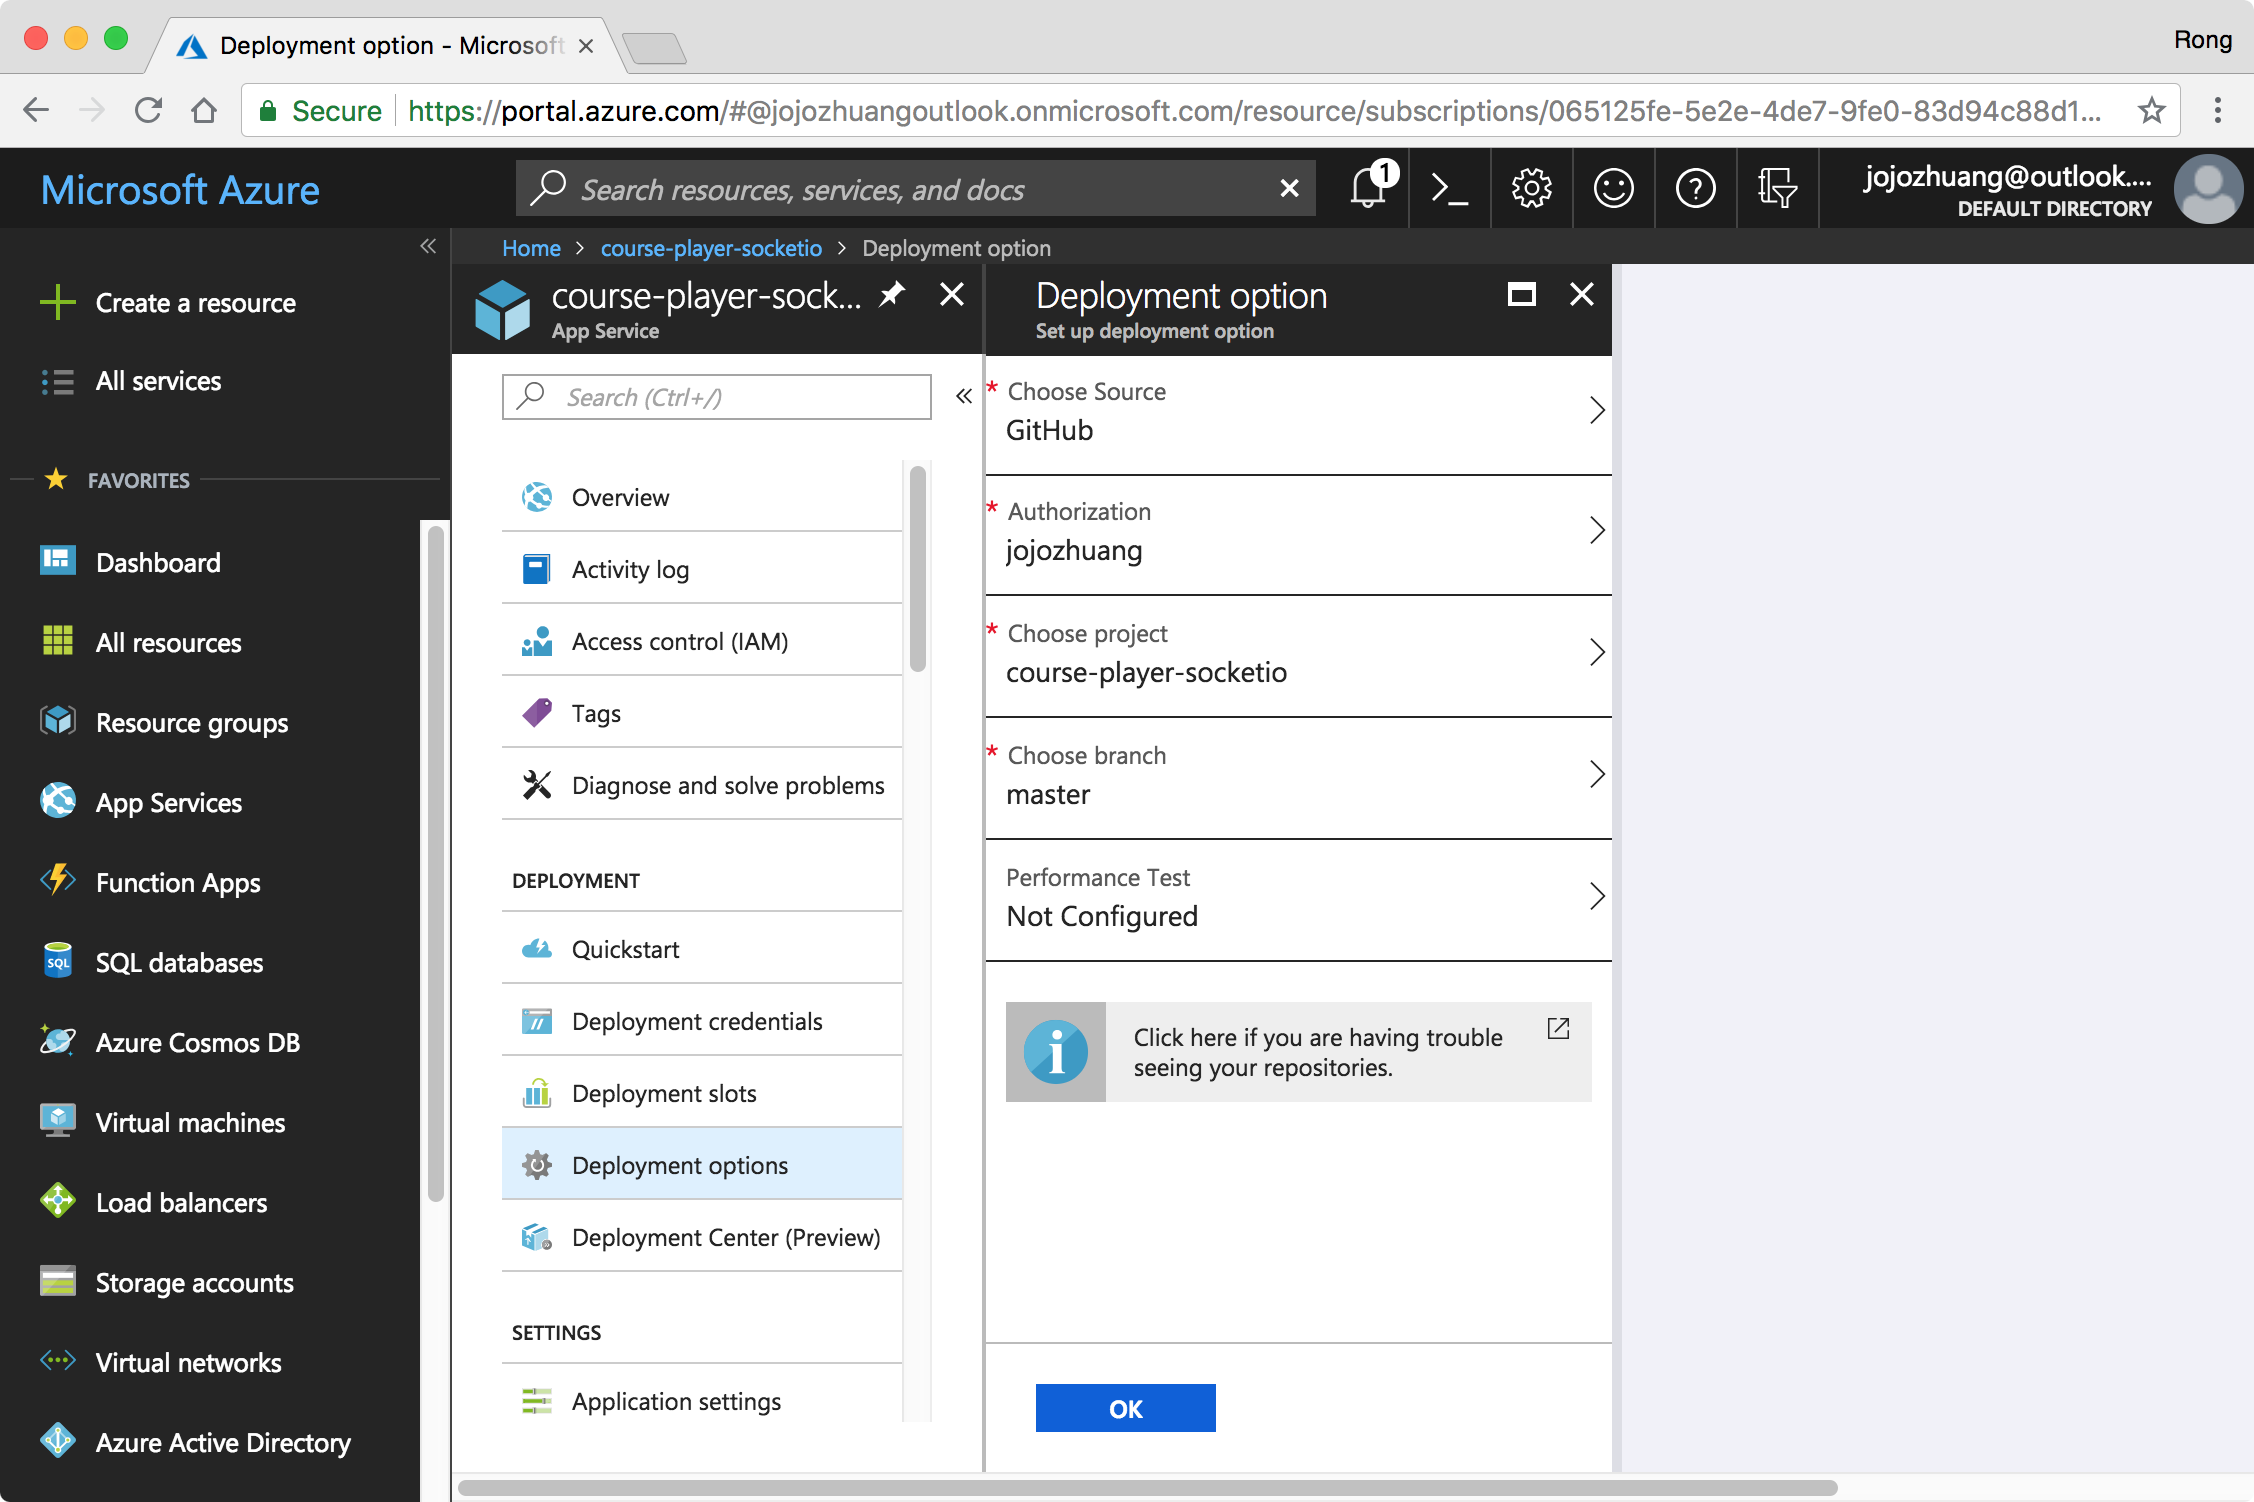Open portal settings gear icon
The height and width of the screenshot is (1502, 2254).
point(1531,188)
